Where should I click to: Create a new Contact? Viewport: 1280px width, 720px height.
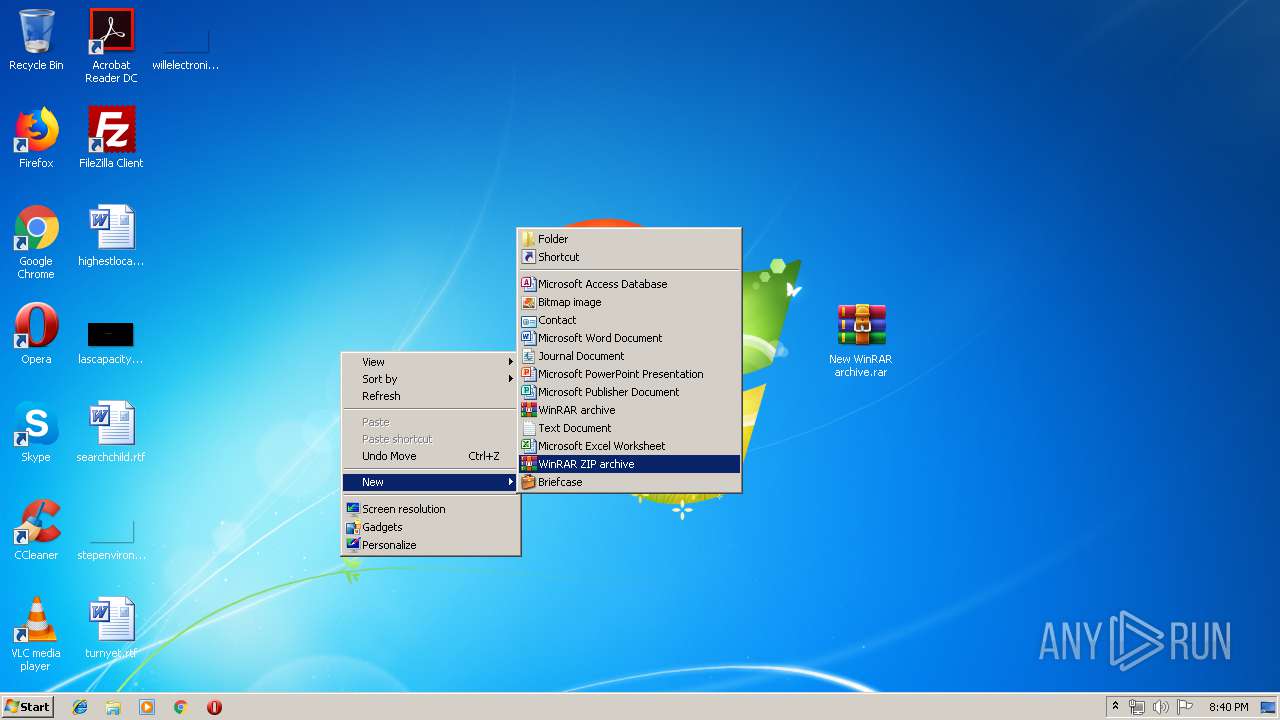(629, 320)
